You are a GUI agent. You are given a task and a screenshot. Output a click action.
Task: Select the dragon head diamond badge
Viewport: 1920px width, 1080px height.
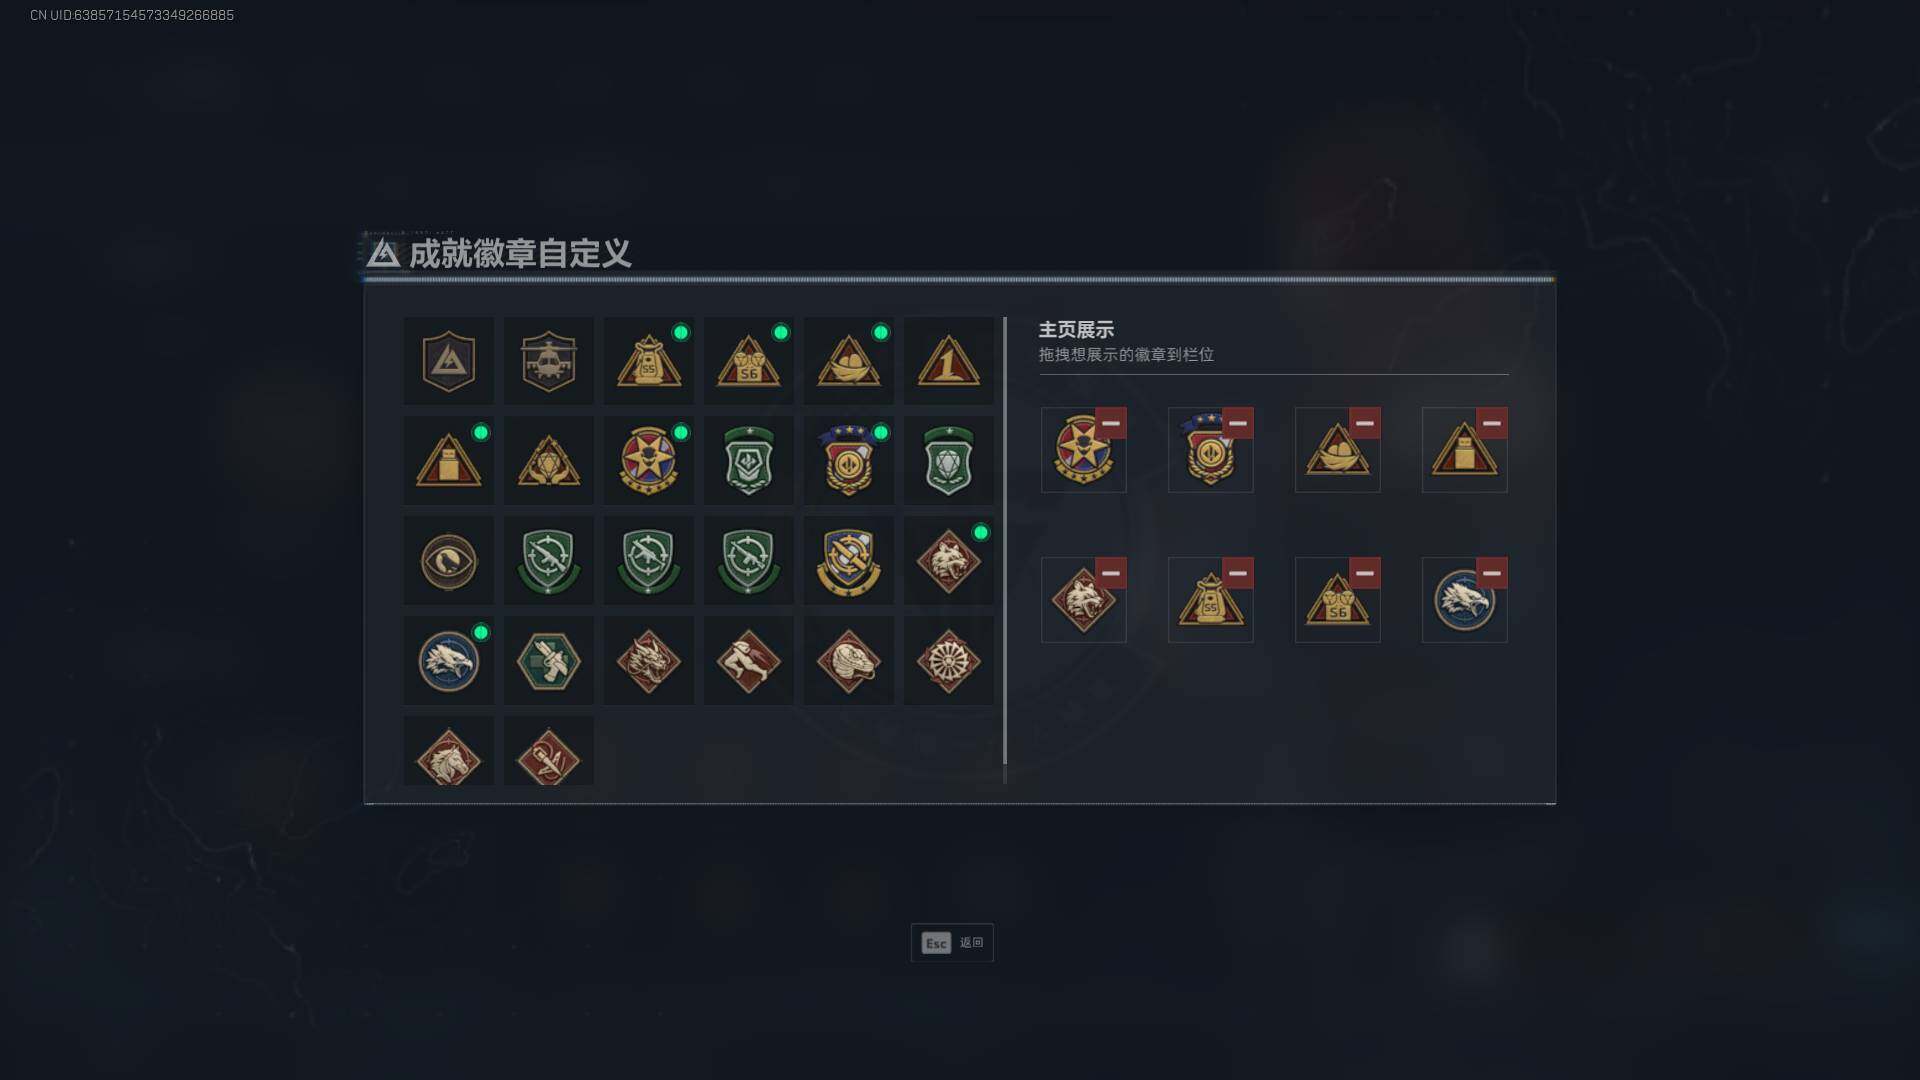(648, 661)
